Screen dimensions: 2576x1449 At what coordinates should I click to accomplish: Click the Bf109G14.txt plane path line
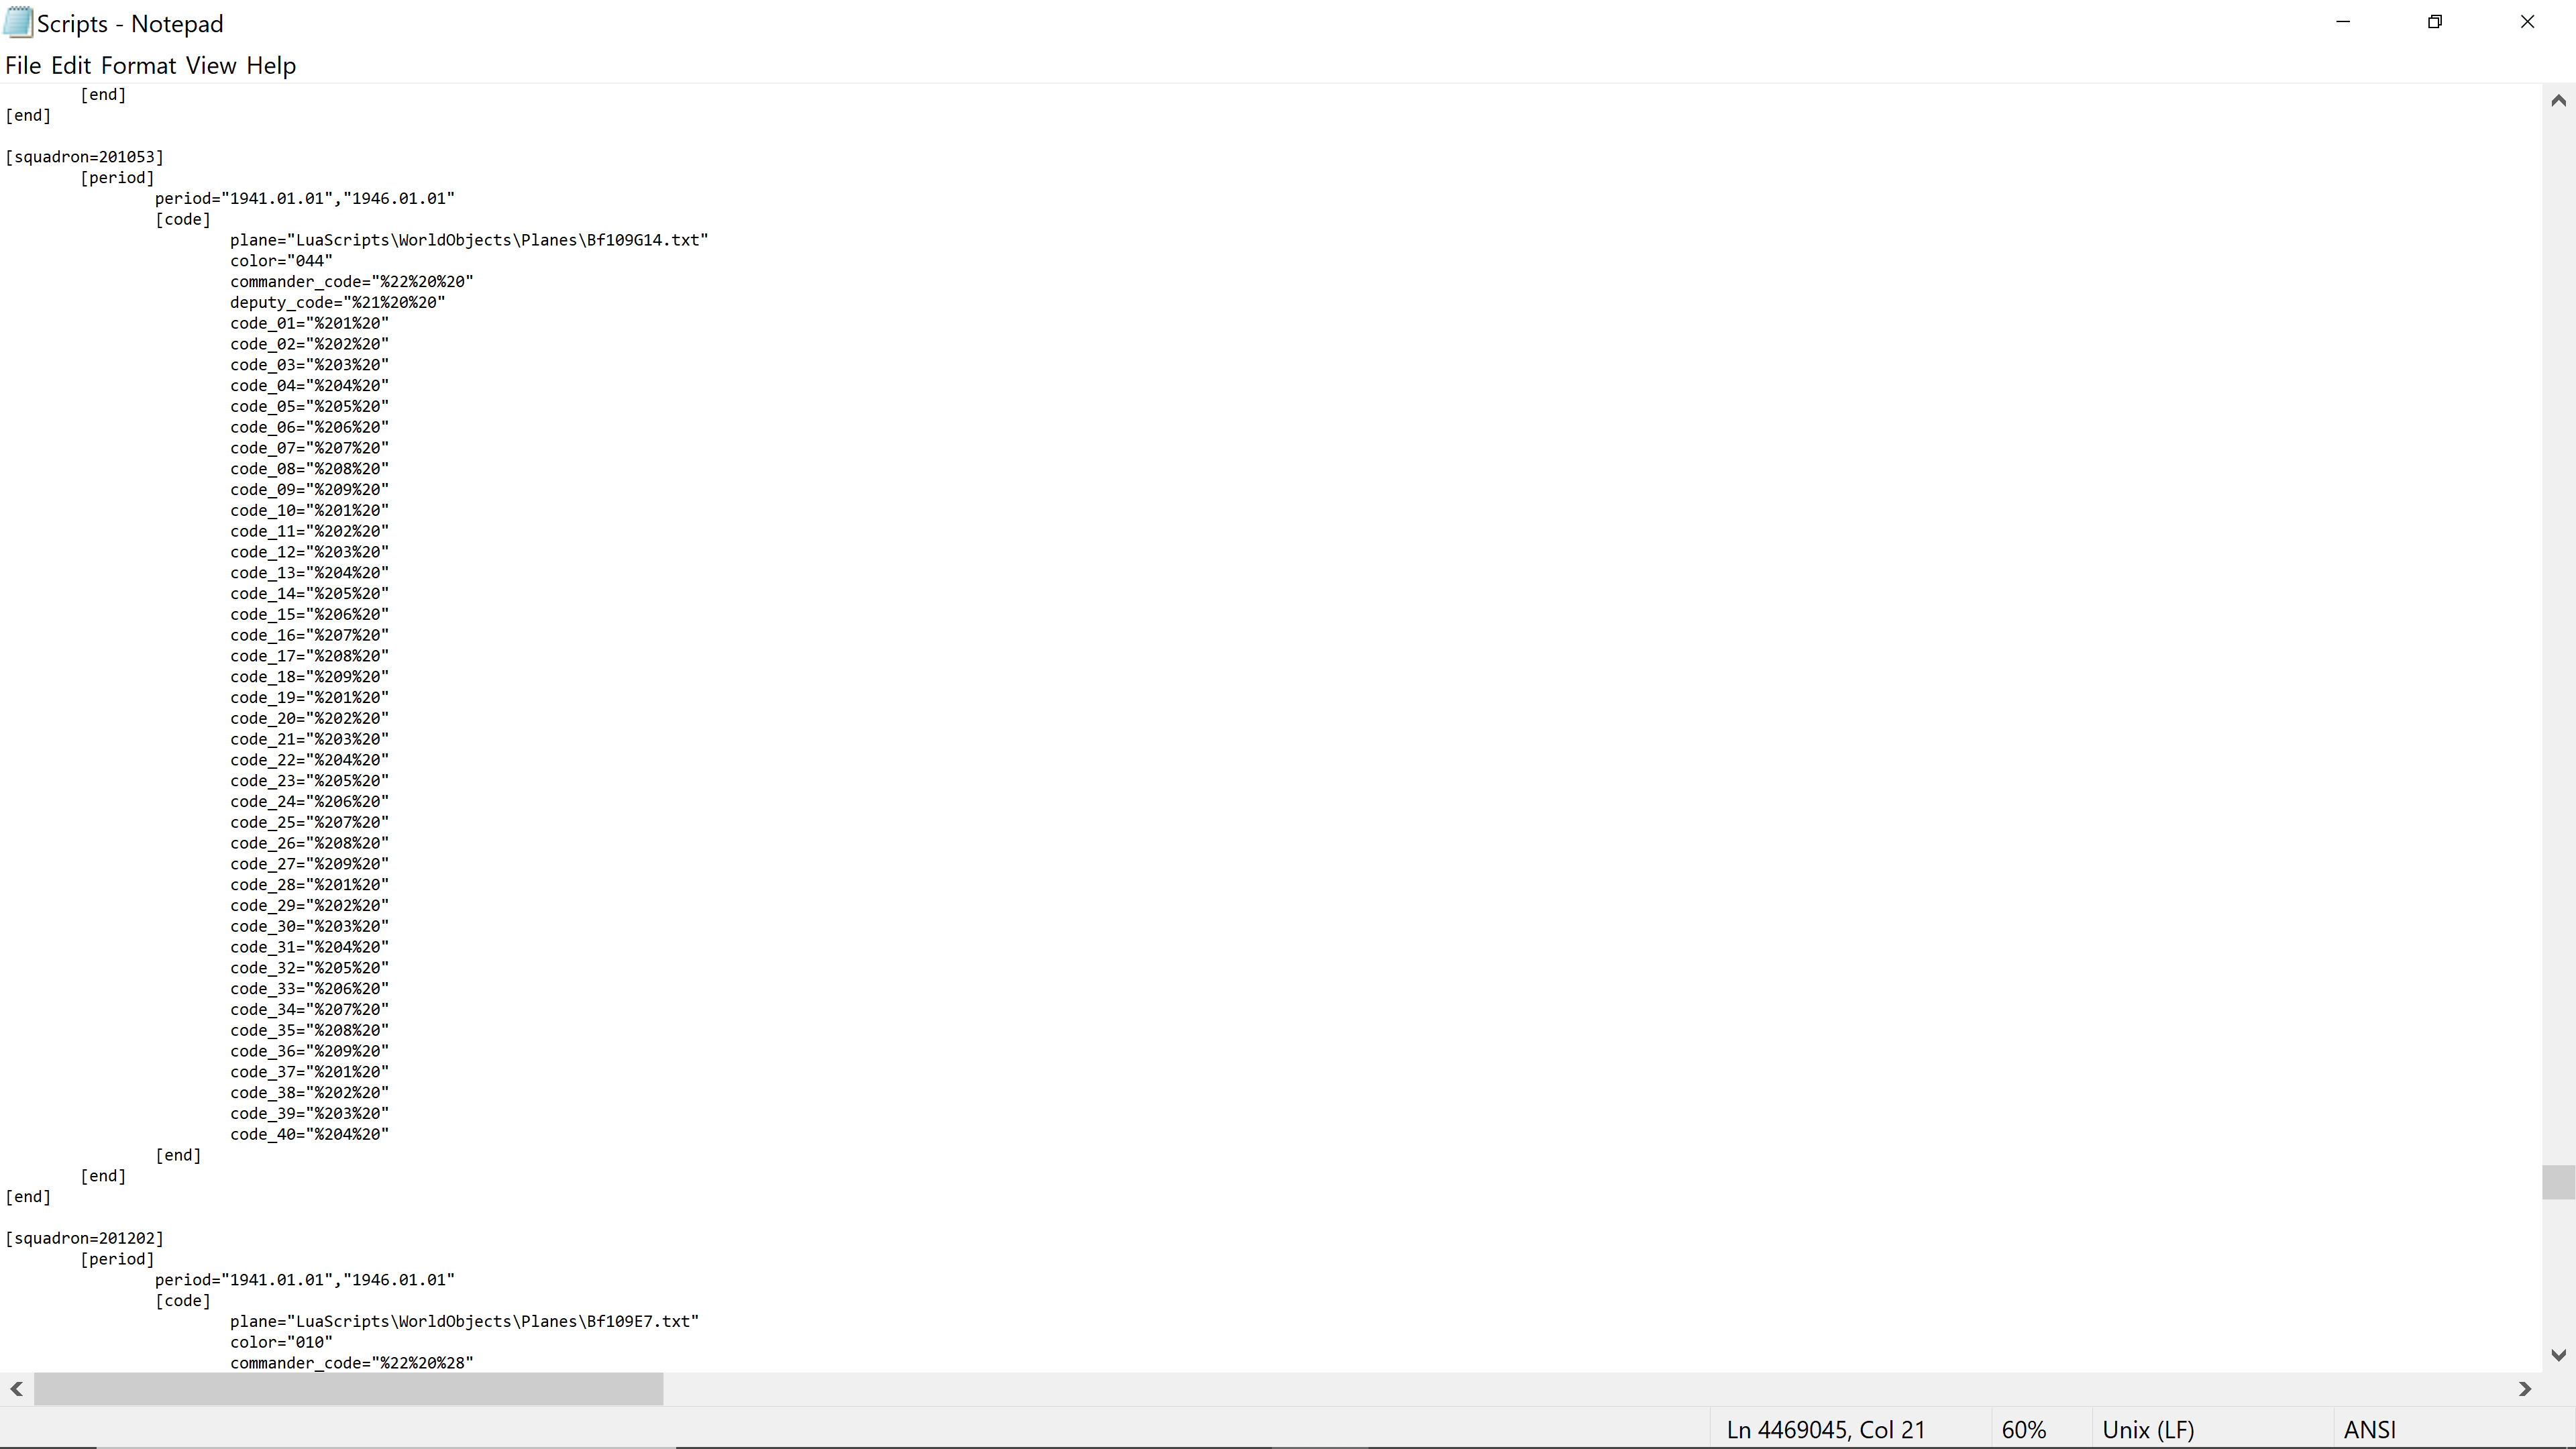coord(469,240)
